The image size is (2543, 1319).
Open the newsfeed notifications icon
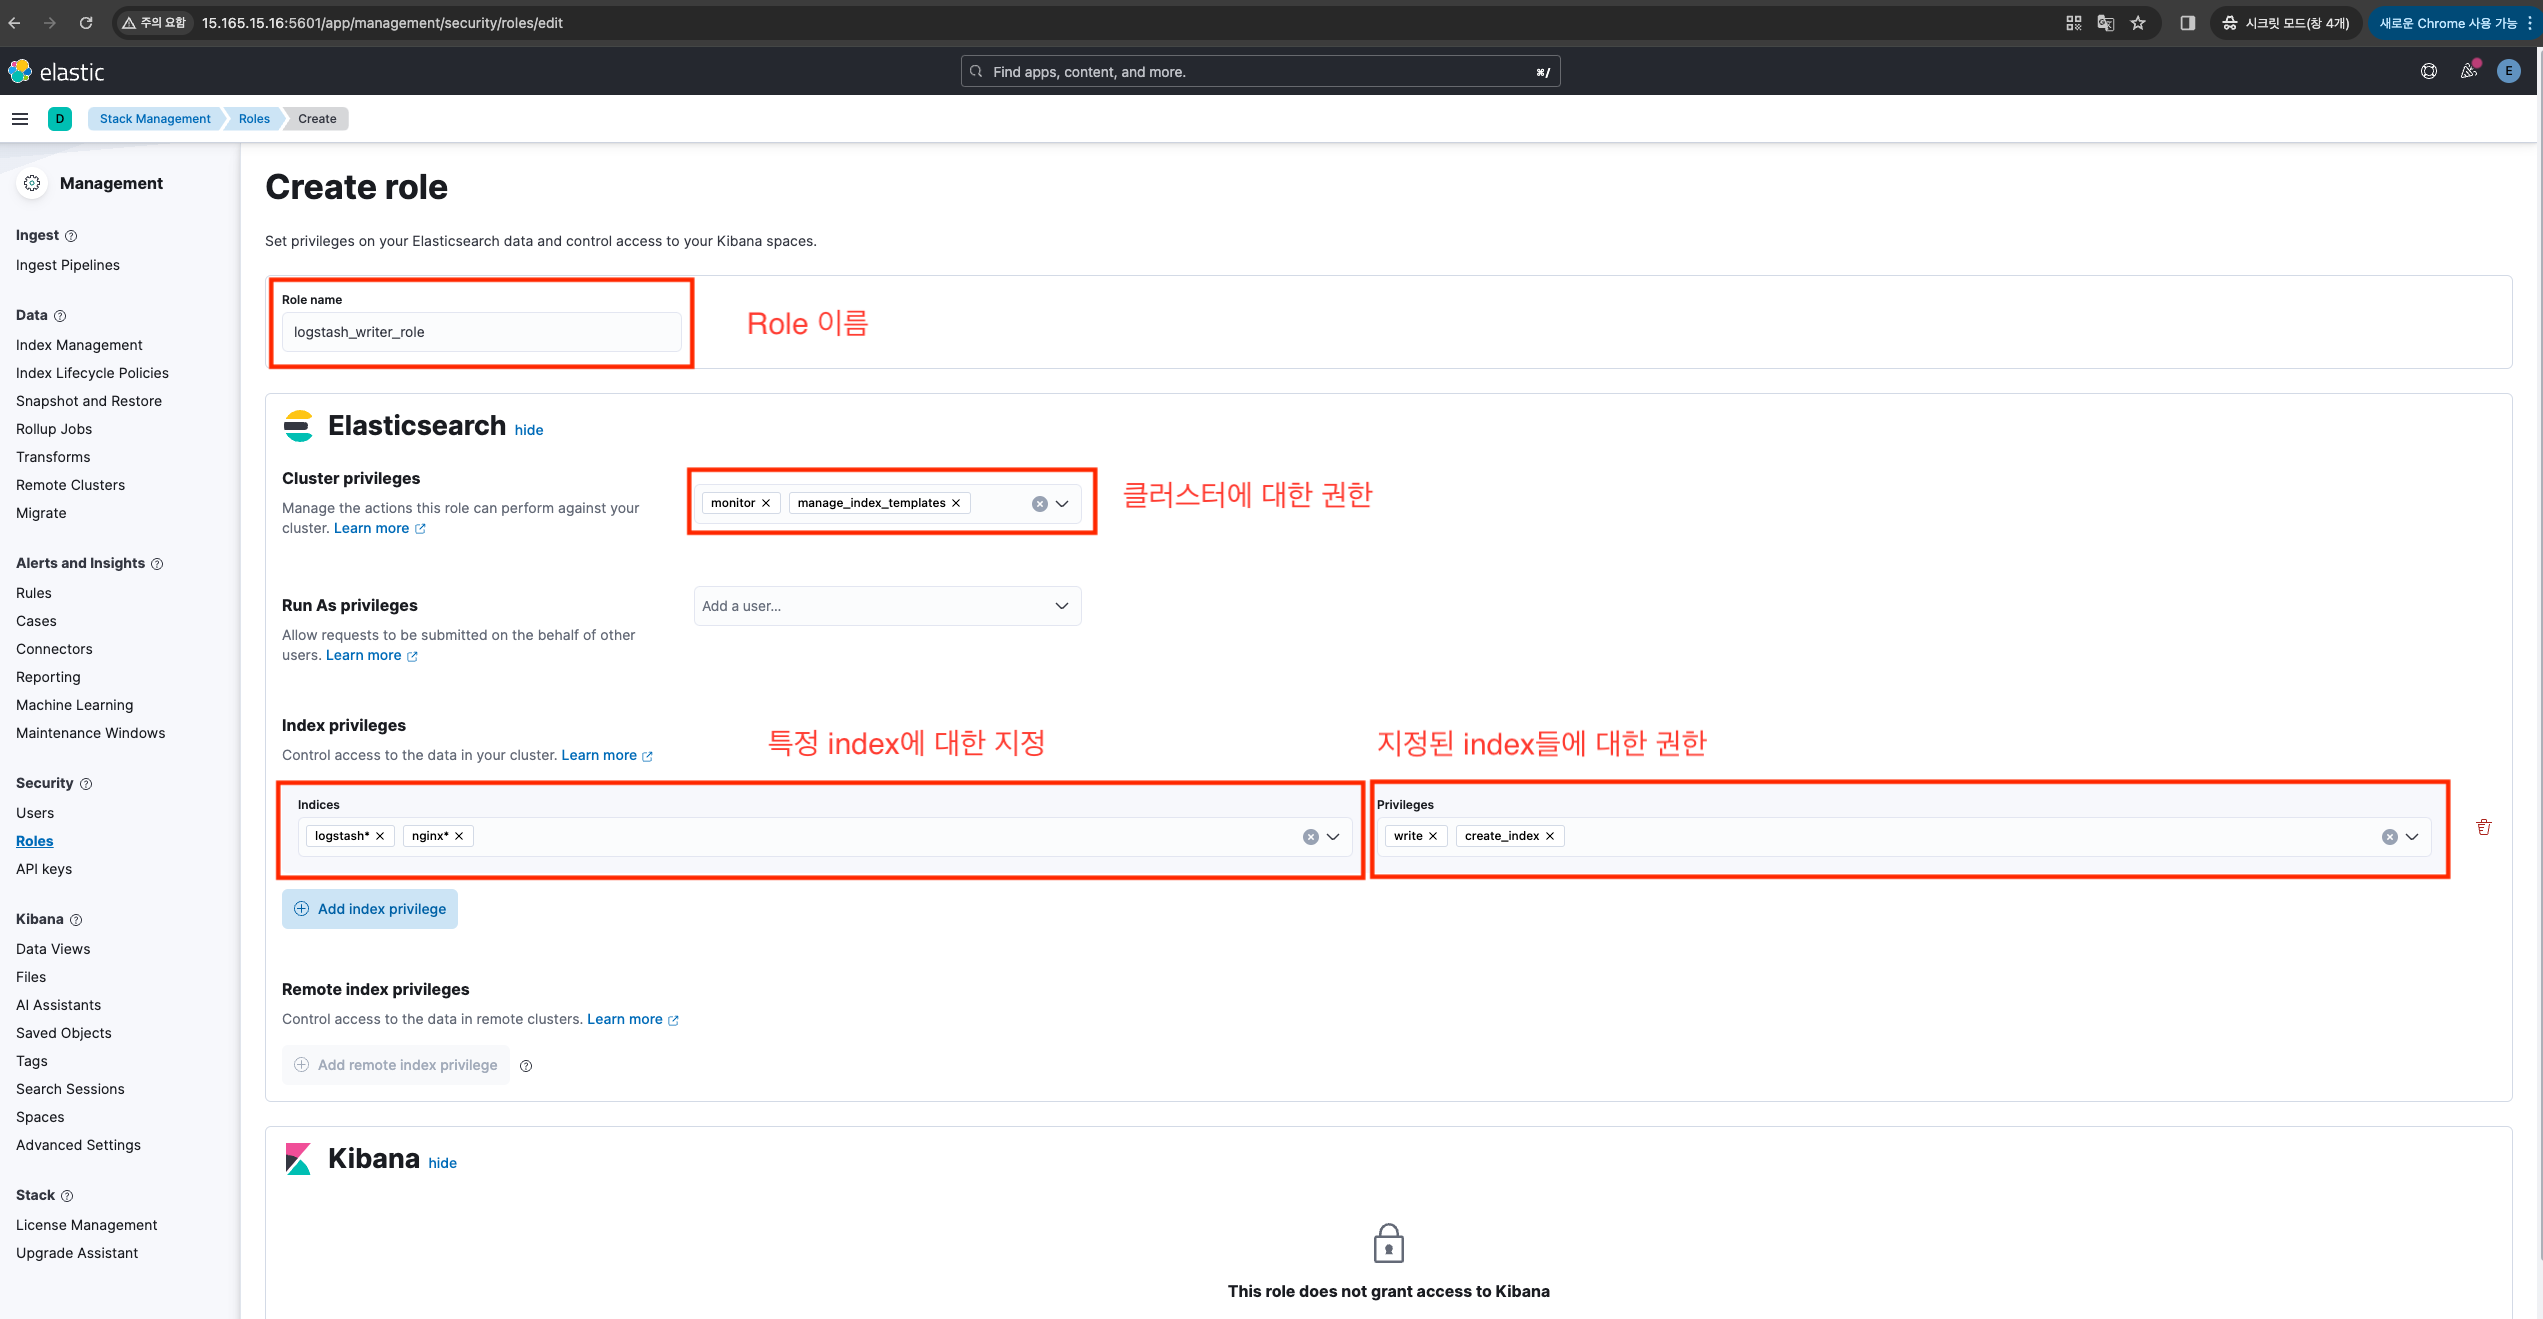point(2469,71)
